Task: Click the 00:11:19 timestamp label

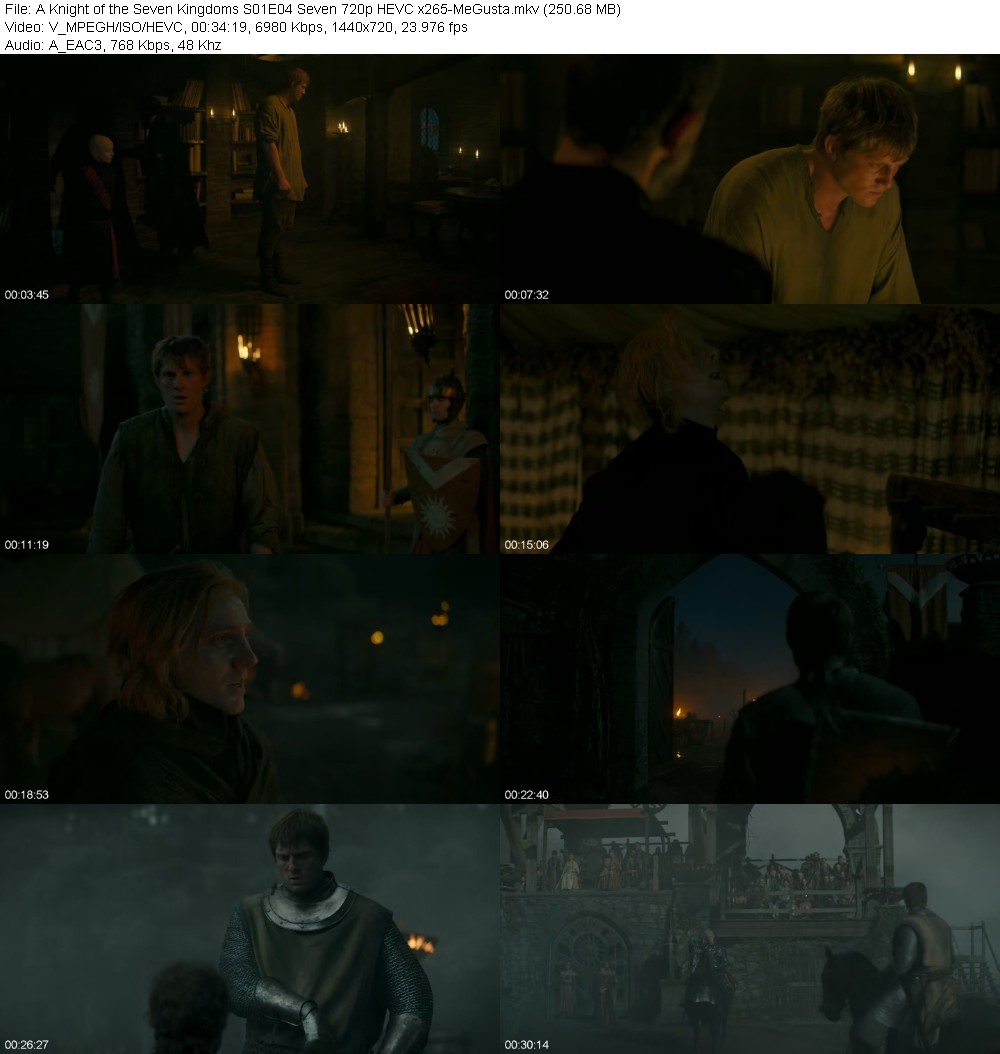Action: (x=27, y=545)
